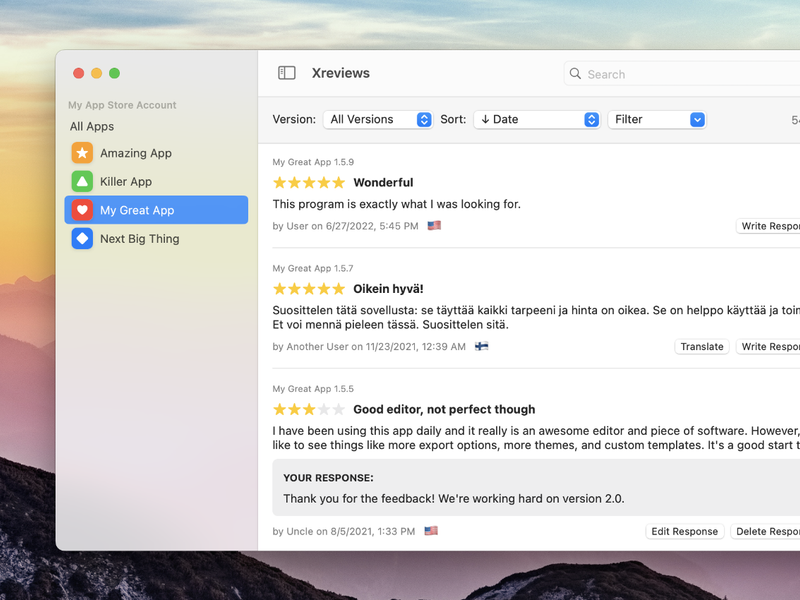Click the heart icon beside My Great App
The image size is (800, 600).
[83, 209]
